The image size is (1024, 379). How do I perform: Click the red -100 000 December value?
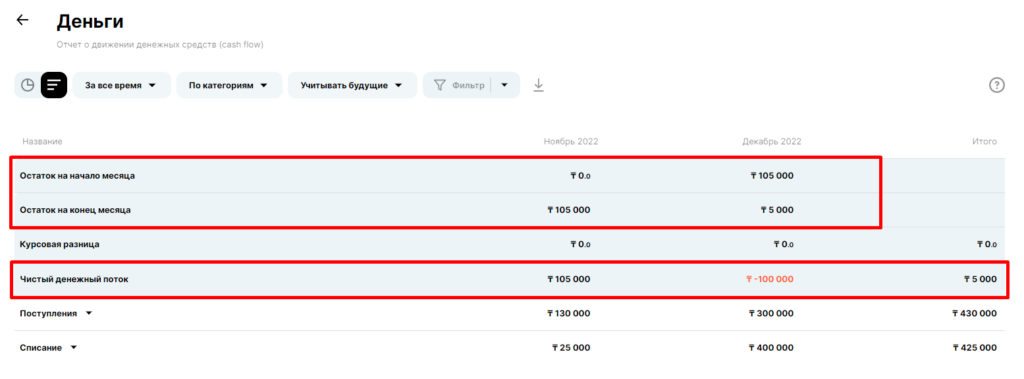pyautogui.click(x=770, y=279)
